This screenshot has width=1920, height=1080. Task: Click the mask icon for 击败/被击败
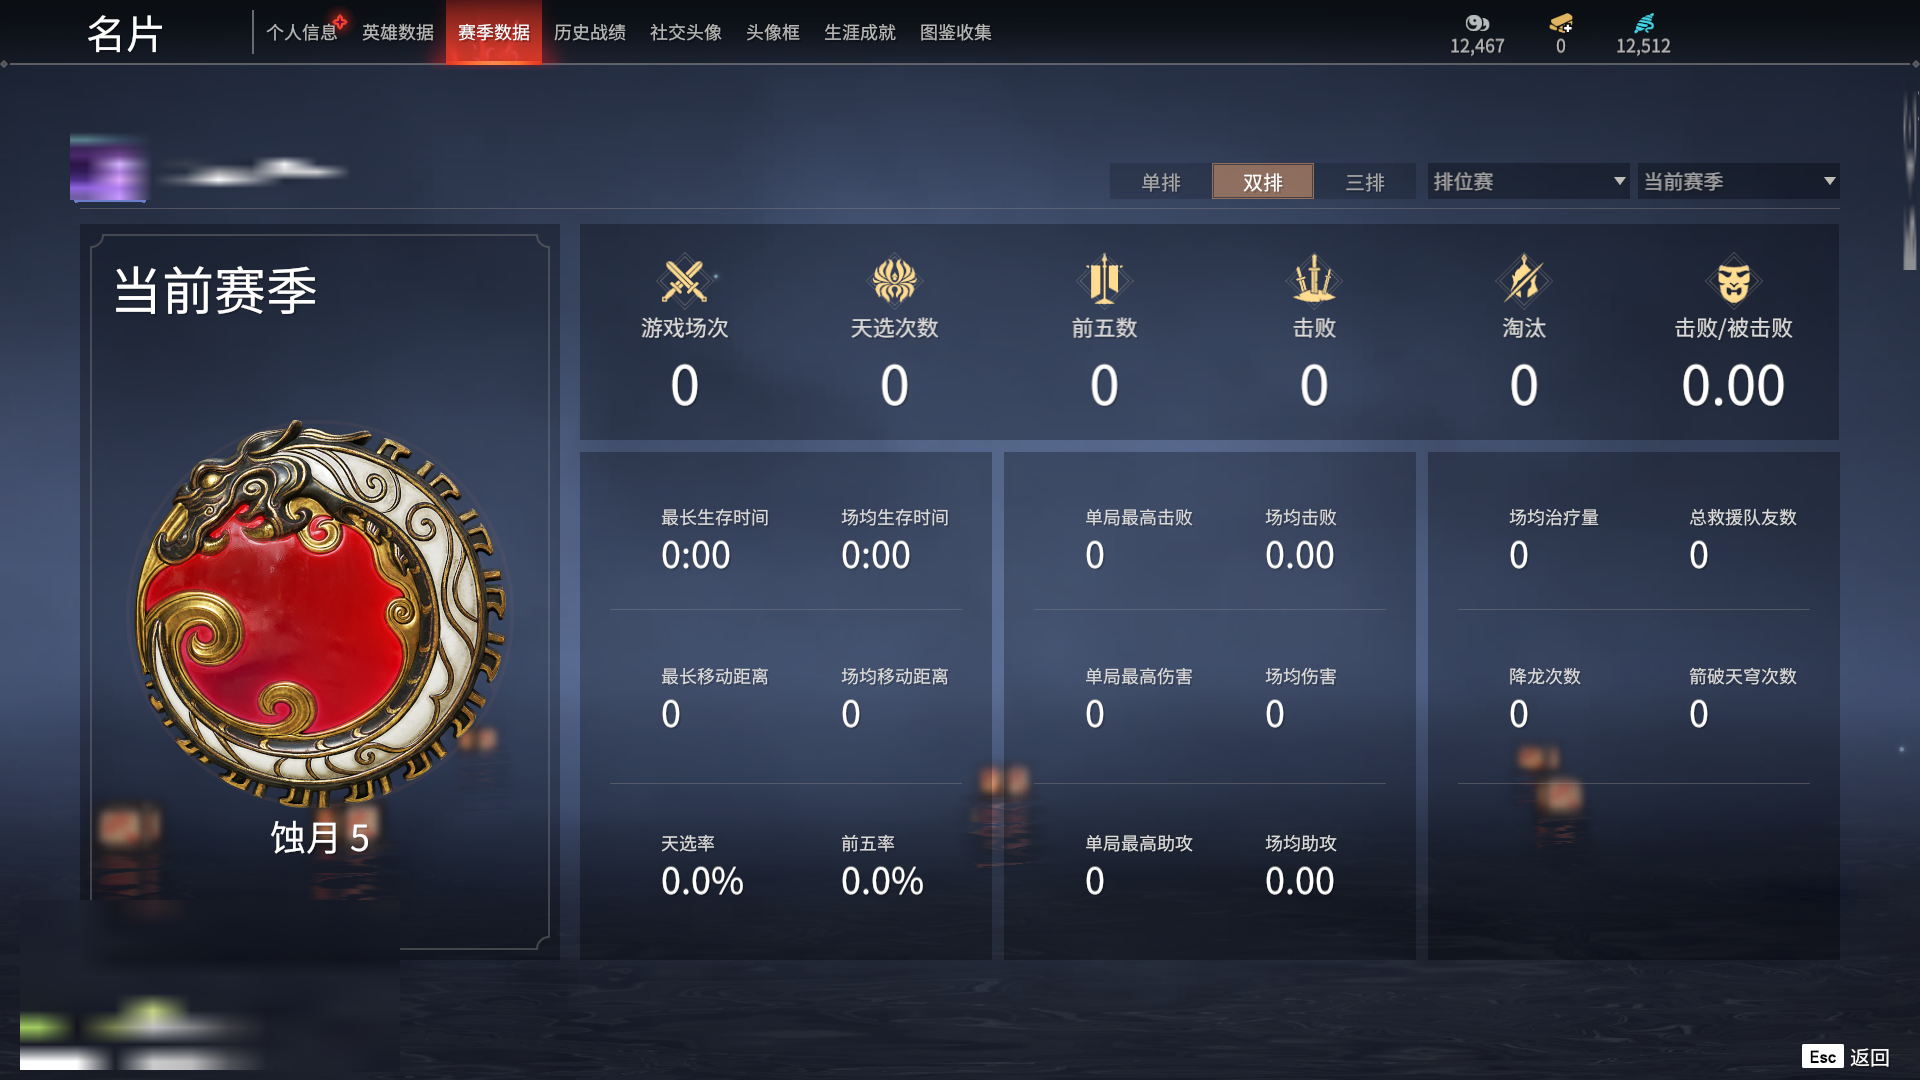pos(1733,280)
